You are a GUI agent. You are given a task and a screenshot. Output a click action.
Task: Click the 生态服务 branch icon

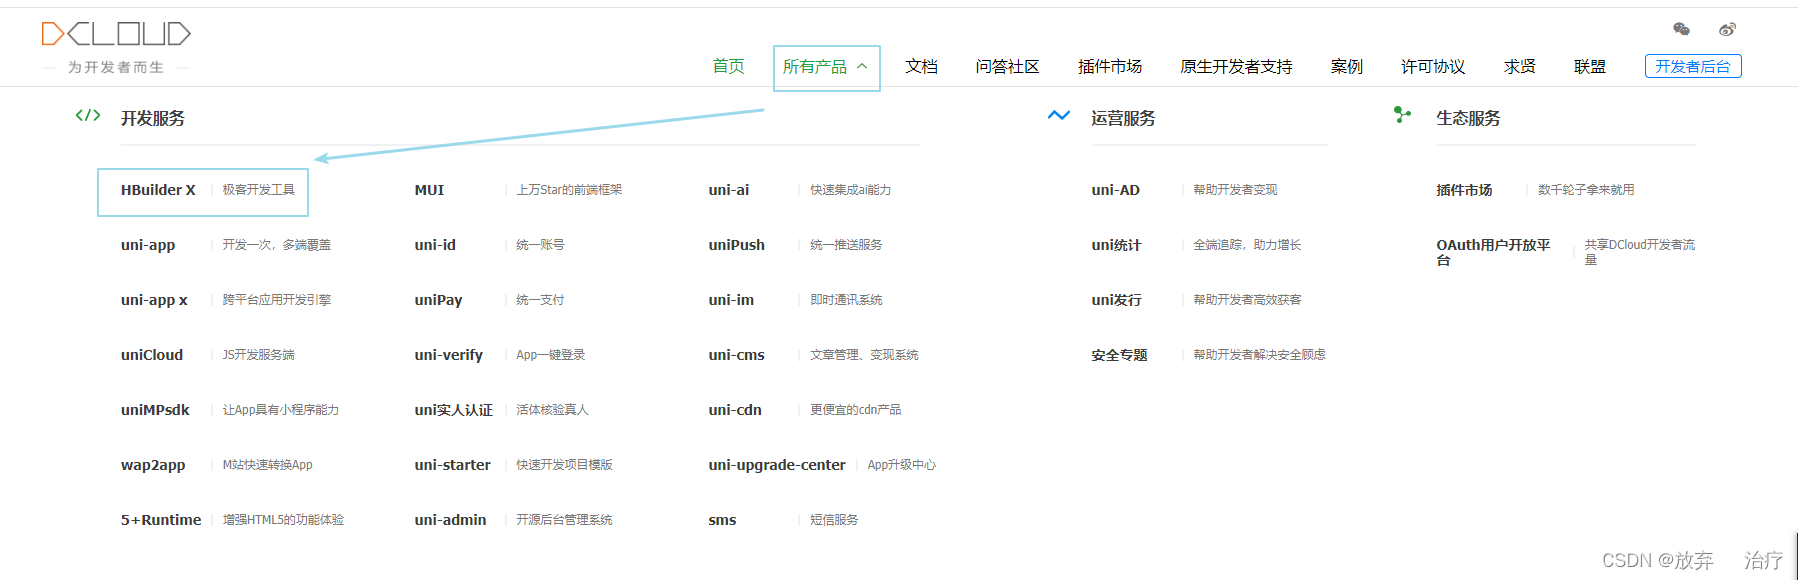point(1402,115)
